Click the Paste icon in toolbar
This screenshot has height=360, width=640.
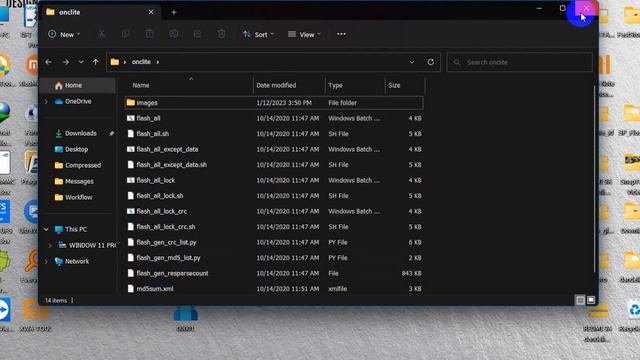click(149, 34)
